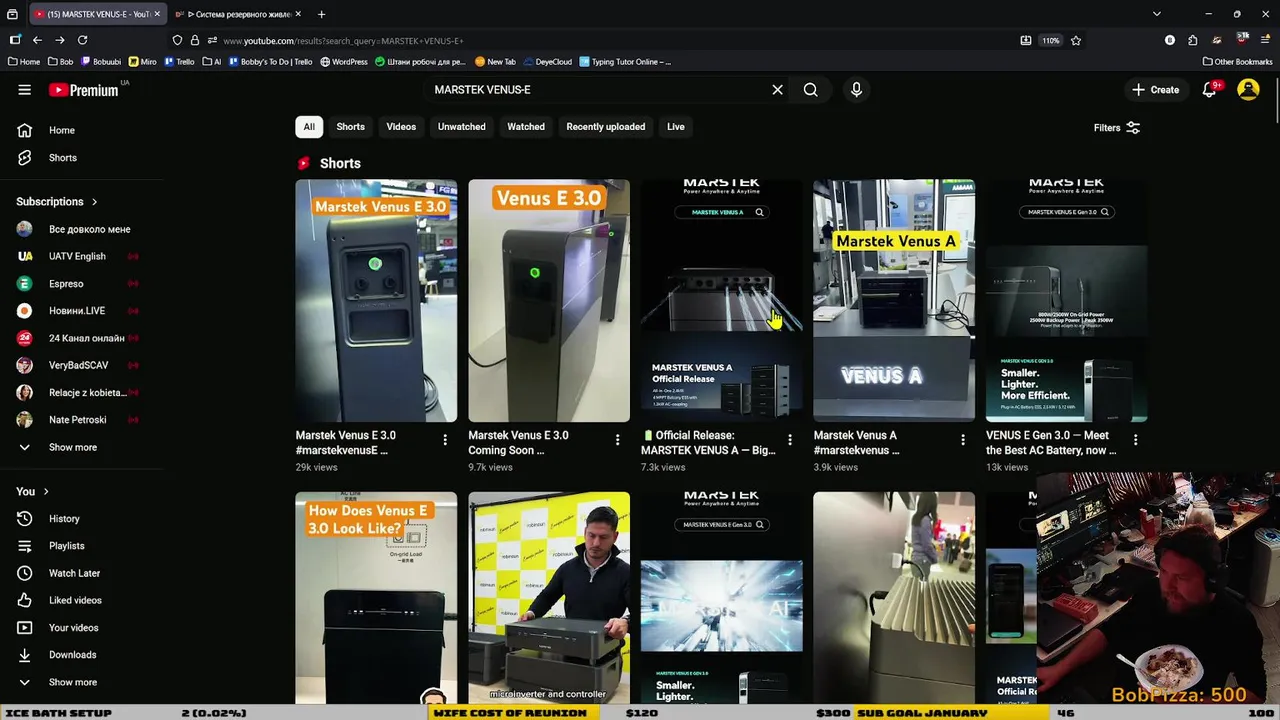
Task: Open the WordPress bookmark
Action: point(344,62)
